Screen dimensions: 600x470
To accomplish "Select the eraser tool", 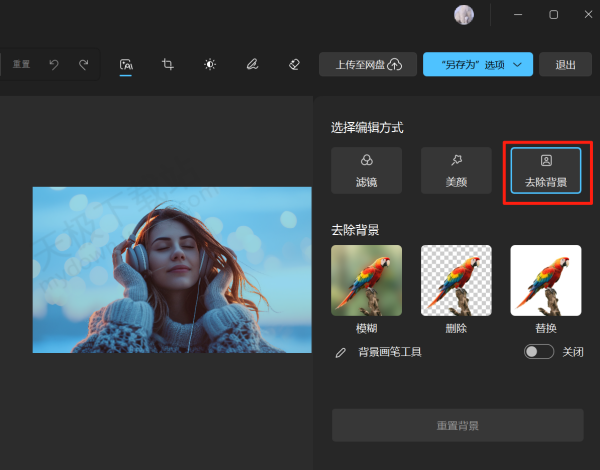I will pos(294,64).
